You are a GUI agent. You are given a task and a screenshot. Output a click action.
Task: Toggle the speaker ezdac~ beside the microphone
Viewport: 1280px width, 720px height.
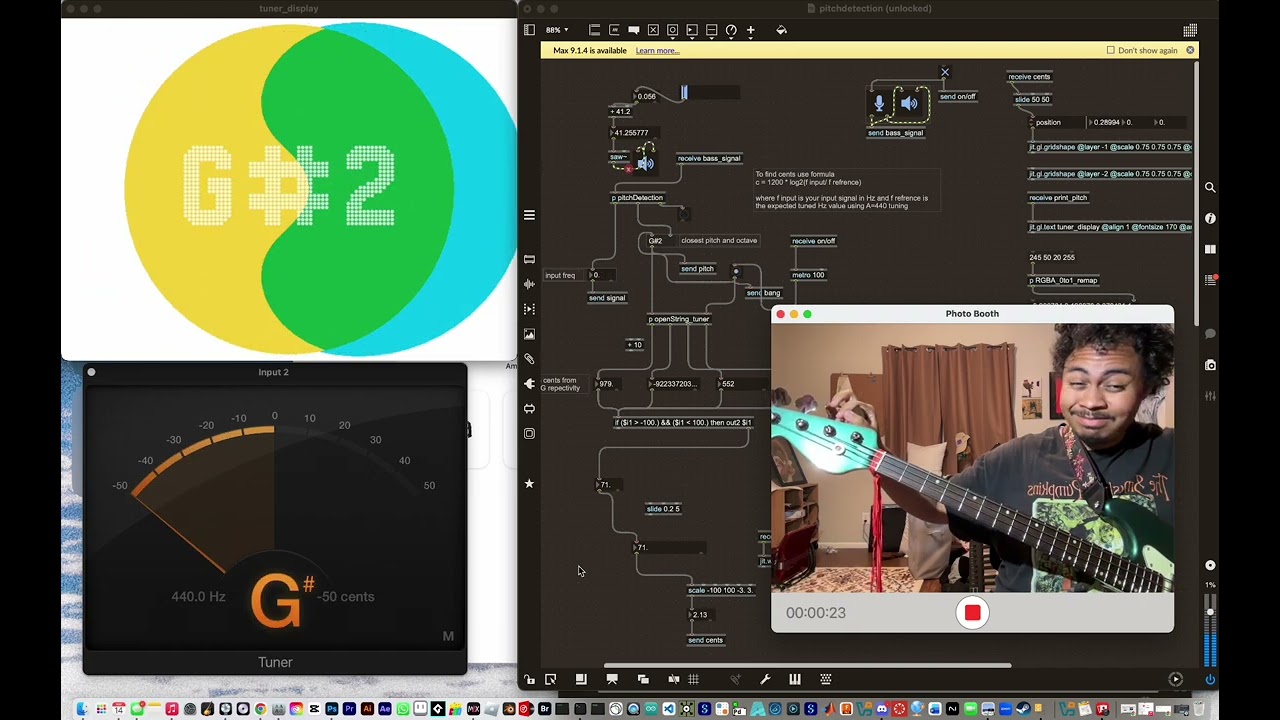click(x=908, y=103)
